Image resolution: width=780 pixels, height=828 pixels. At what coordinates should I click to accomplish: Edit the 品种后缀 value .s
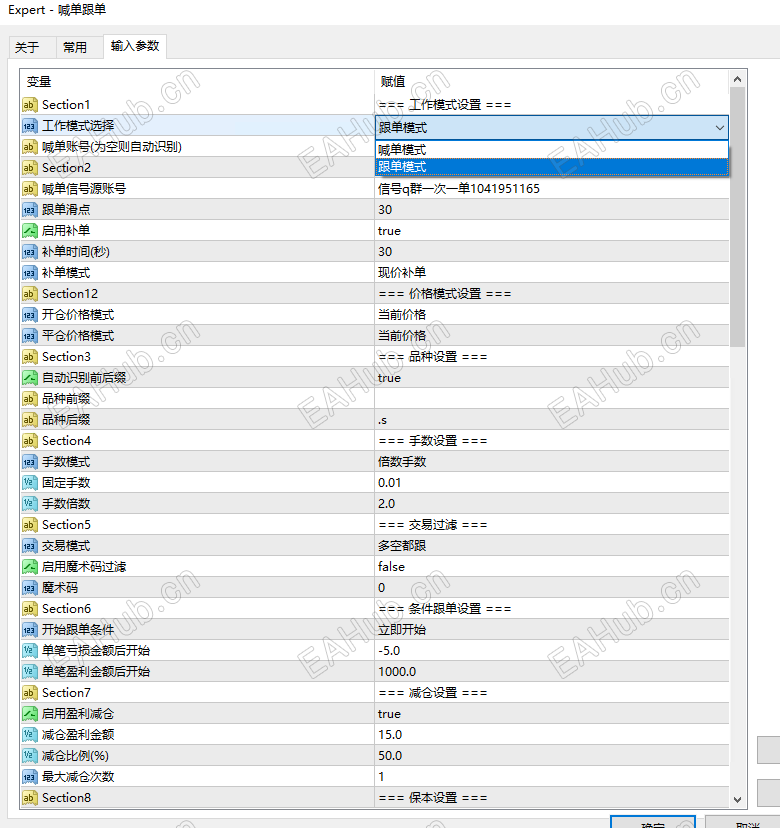(552, 420)
